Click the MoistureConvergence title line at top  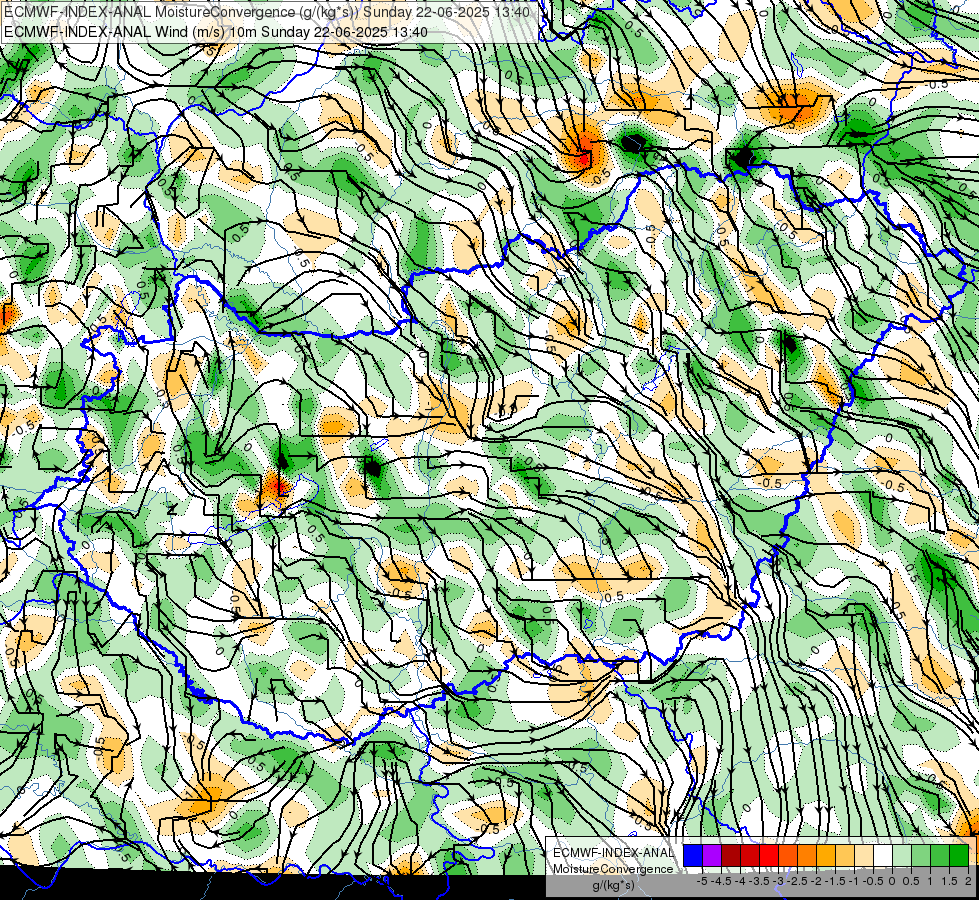tap(267, 12)
